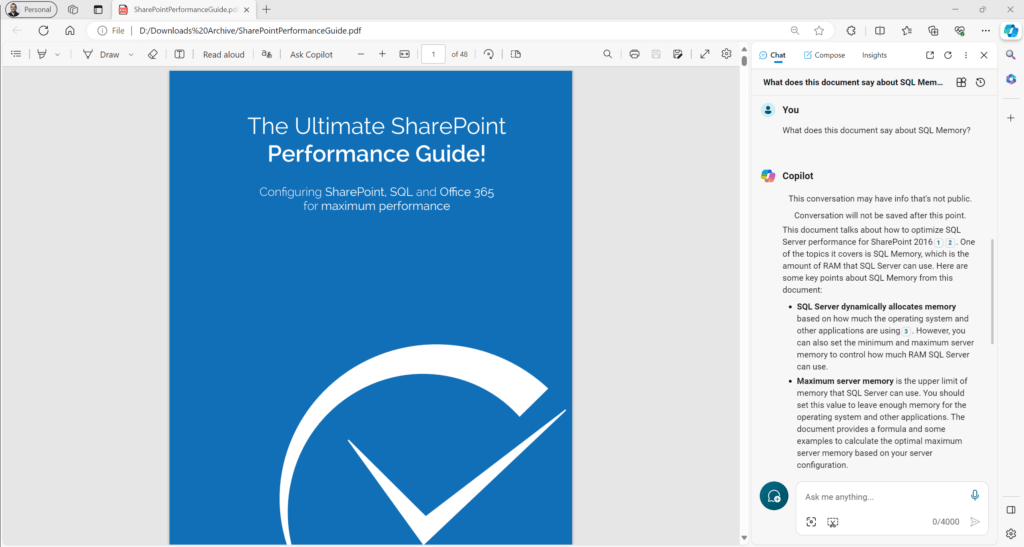Enter full screen PDF view
Screen dimensions: 1024x547
[705, 54]
